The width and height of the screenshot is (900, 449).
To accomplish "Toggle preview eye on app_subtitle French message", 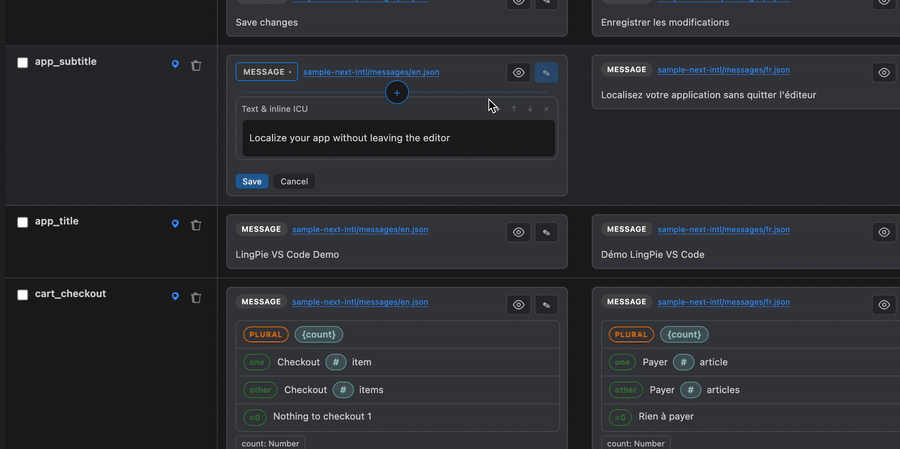I will (x=884, y=72).
